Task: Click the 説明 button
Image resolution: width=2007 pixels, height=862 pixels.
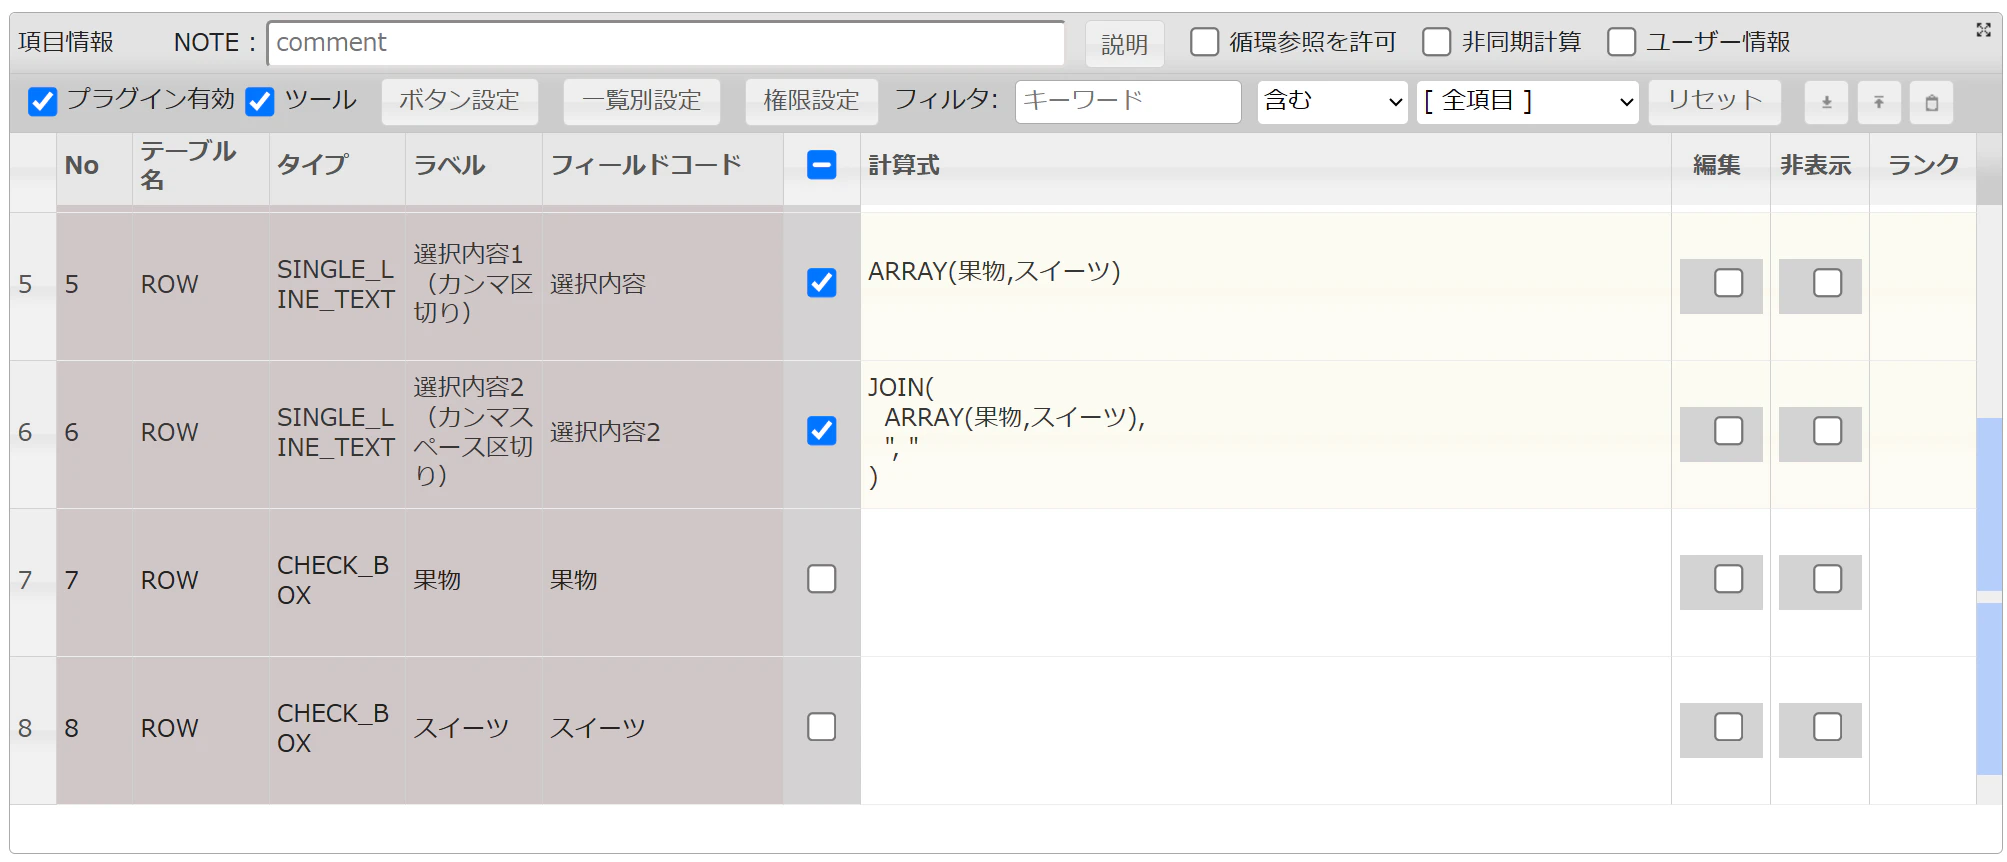Action: click(1125, 44)
